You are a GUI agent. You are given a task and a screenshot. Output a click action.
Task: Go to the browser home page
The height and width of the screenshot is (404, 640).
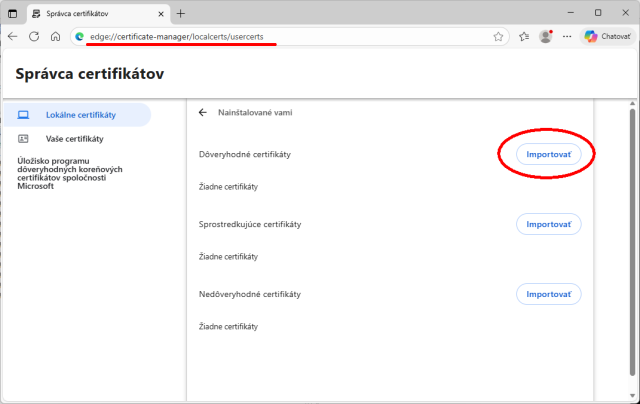pyautogui.click(x=56, y=36)
